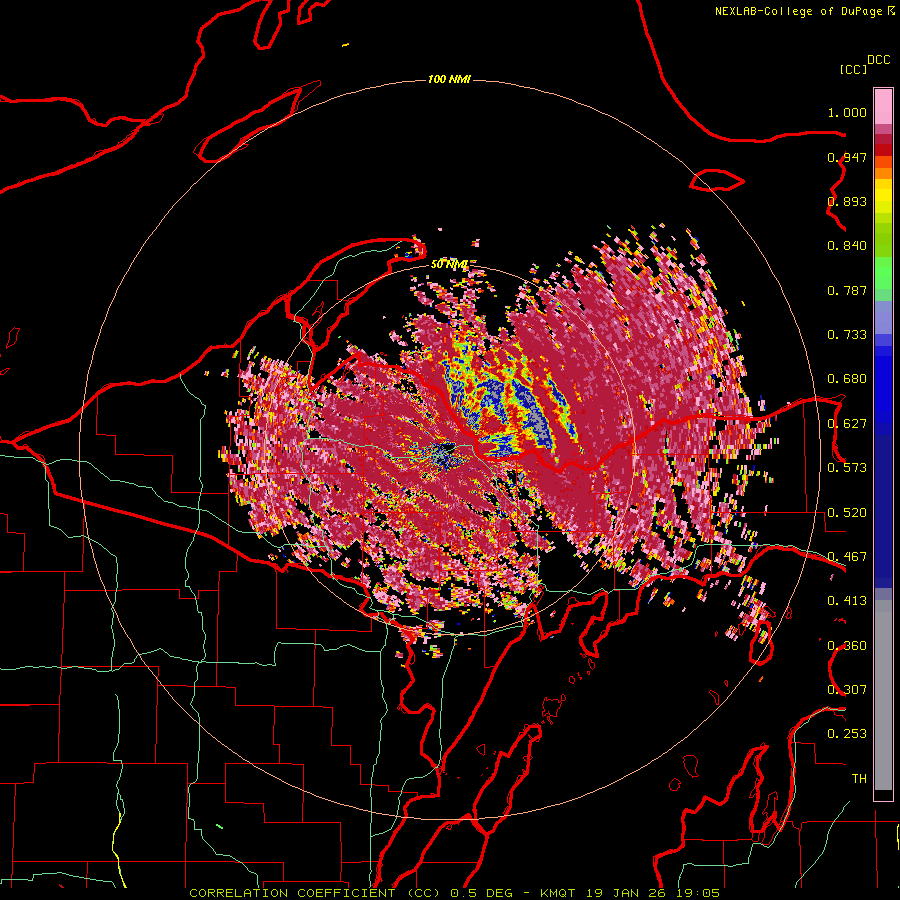Click the 0.840 scale value
This screenshot has width=900, height=900.
847,246
